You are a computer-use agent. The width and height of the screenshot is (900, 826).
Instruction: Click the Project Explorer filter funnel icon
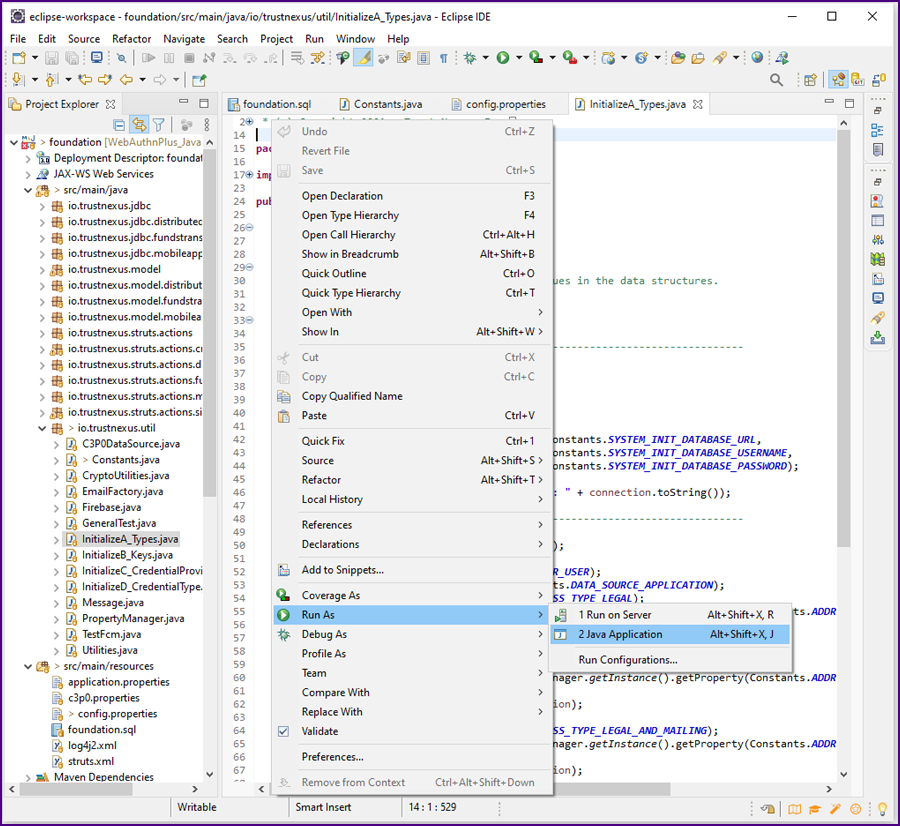pos(159,125)
